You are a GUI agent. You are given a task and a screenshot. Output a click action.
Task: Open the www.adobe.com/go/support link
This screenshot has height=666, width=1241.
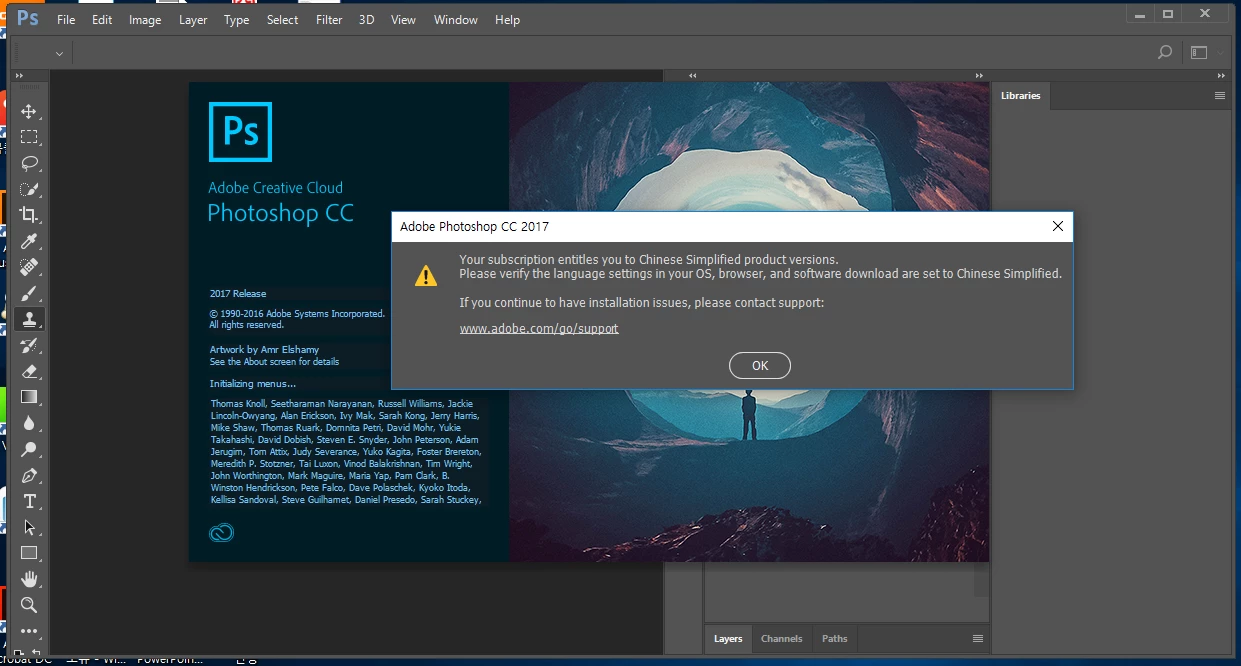[539, 328]
